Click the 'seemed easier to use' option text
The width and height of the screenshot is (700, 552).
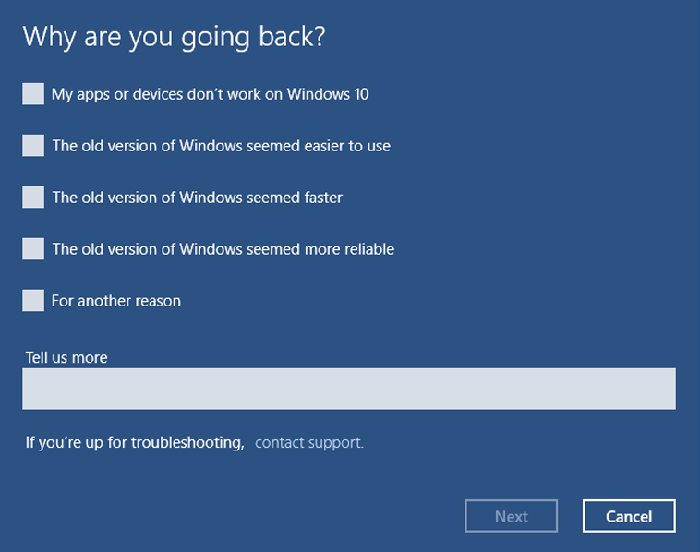(x=221, y=146)
